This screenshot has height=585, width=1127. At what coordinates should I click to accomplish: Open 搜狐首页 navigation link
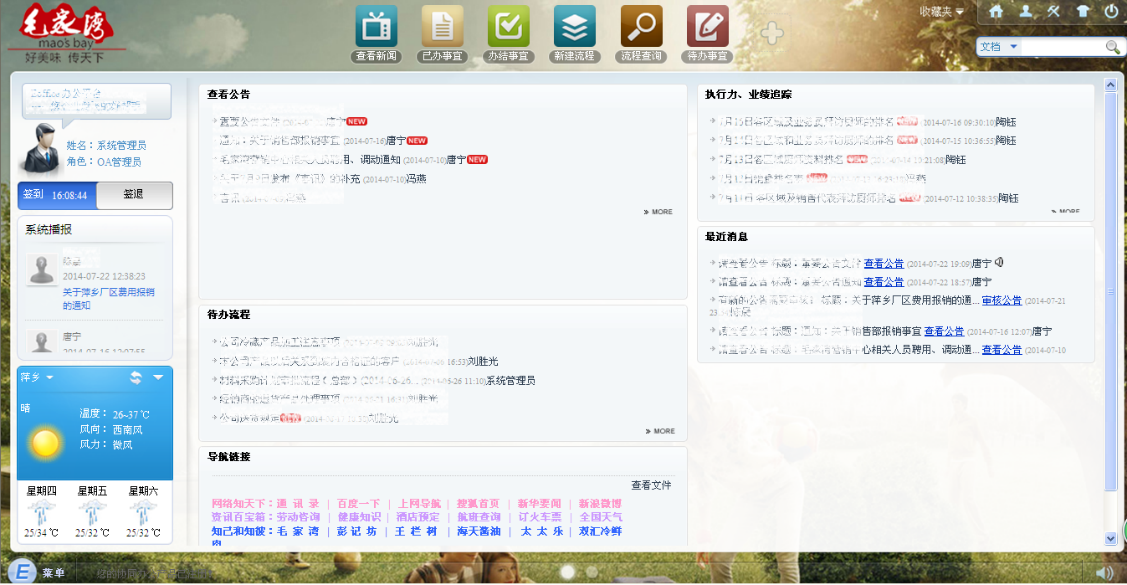point(478,504)
